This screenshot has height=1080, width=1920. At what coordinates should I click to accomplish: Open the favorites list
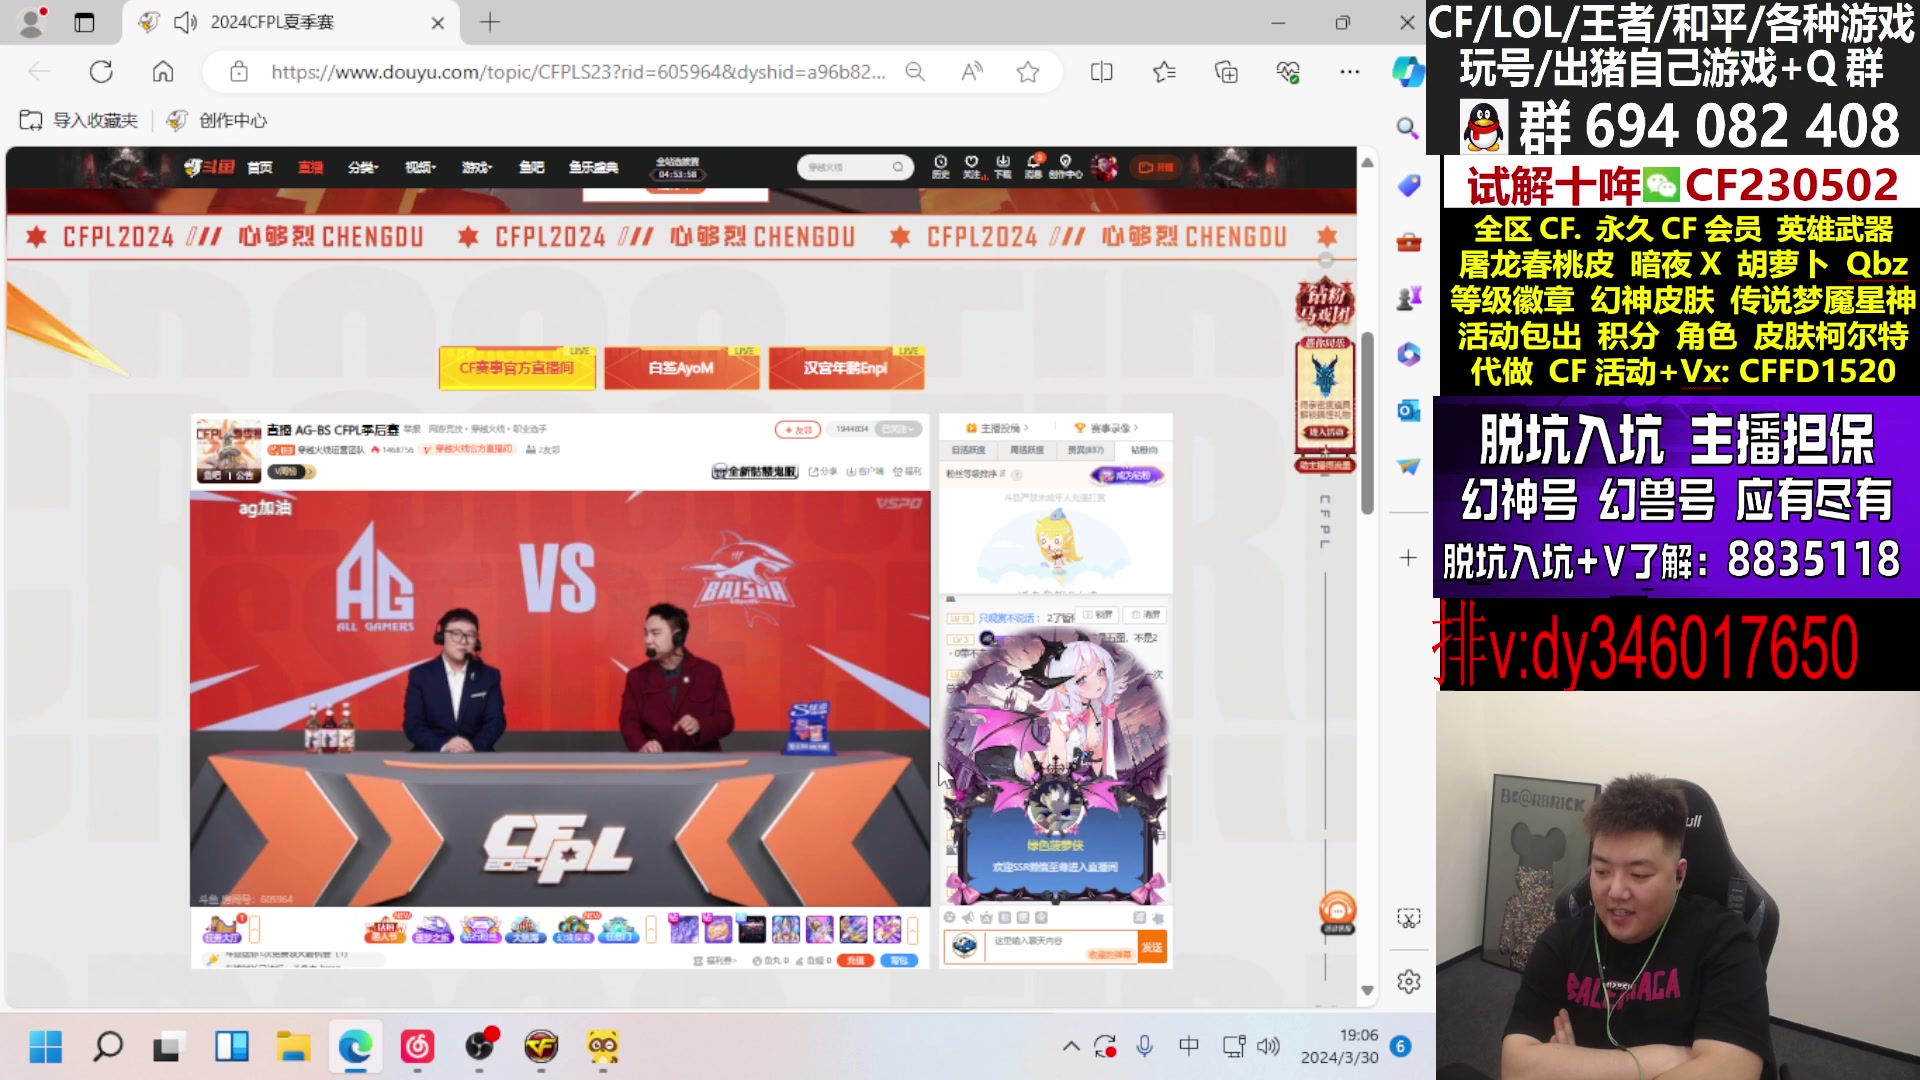coord(1164,72)
